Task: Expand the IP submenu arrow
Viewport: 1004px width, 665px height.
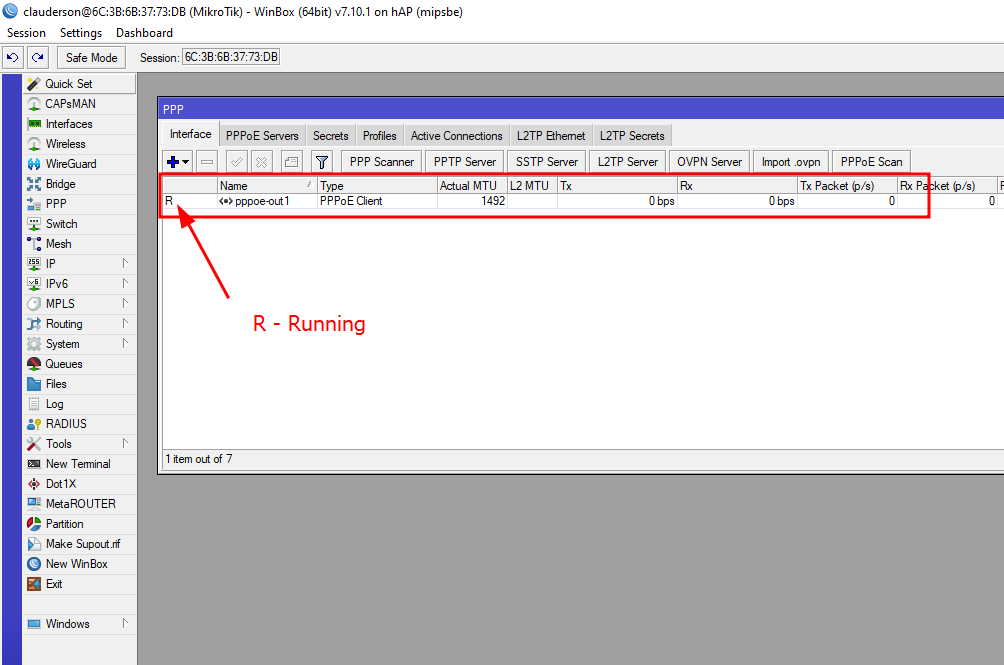Action: pos(126,264)
